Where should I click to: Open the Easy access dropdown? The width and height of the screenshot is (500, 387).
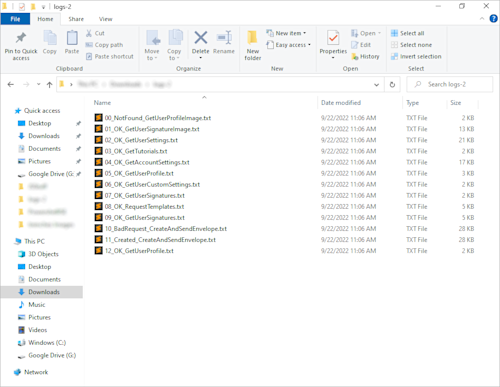[x=289, y=45]
